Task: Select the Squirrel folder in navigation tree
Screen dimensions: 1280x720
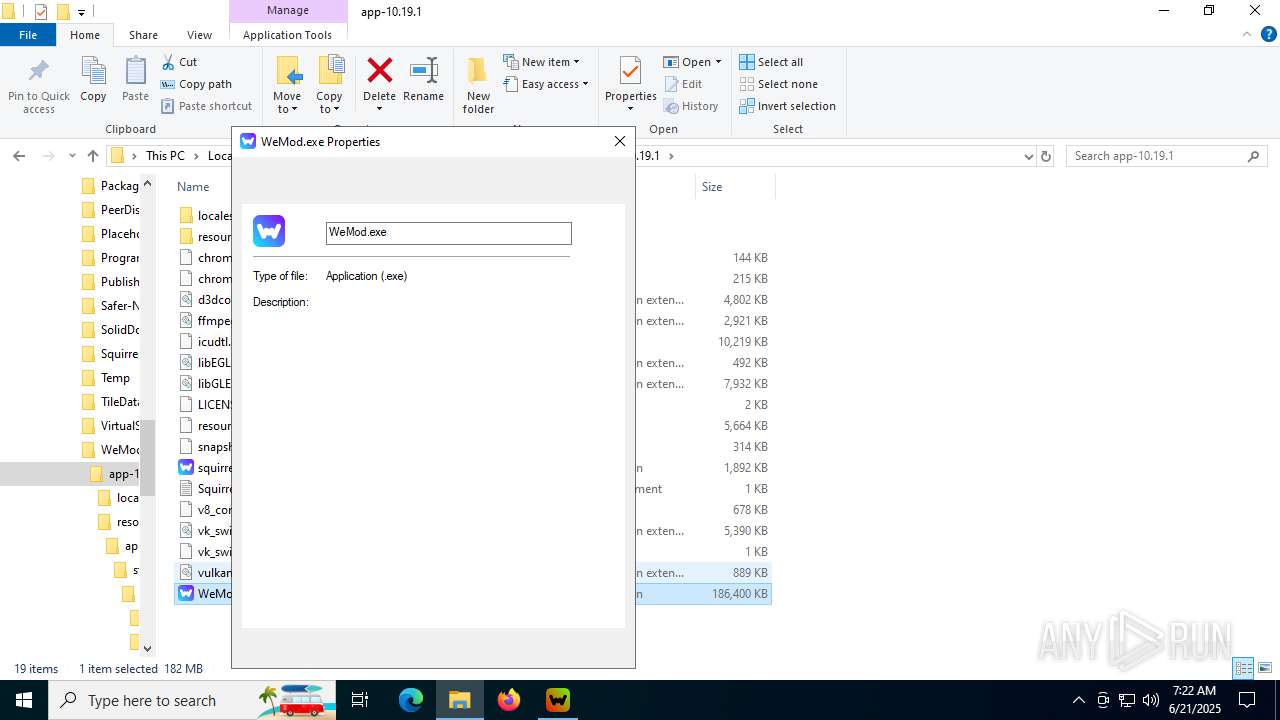Action: click(x=110, y=354)
